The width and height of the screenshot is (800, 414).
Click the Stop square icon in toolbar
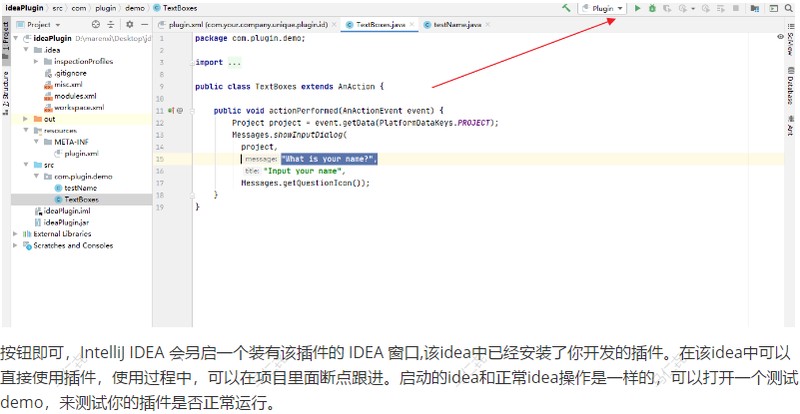[x=736, y=8]
